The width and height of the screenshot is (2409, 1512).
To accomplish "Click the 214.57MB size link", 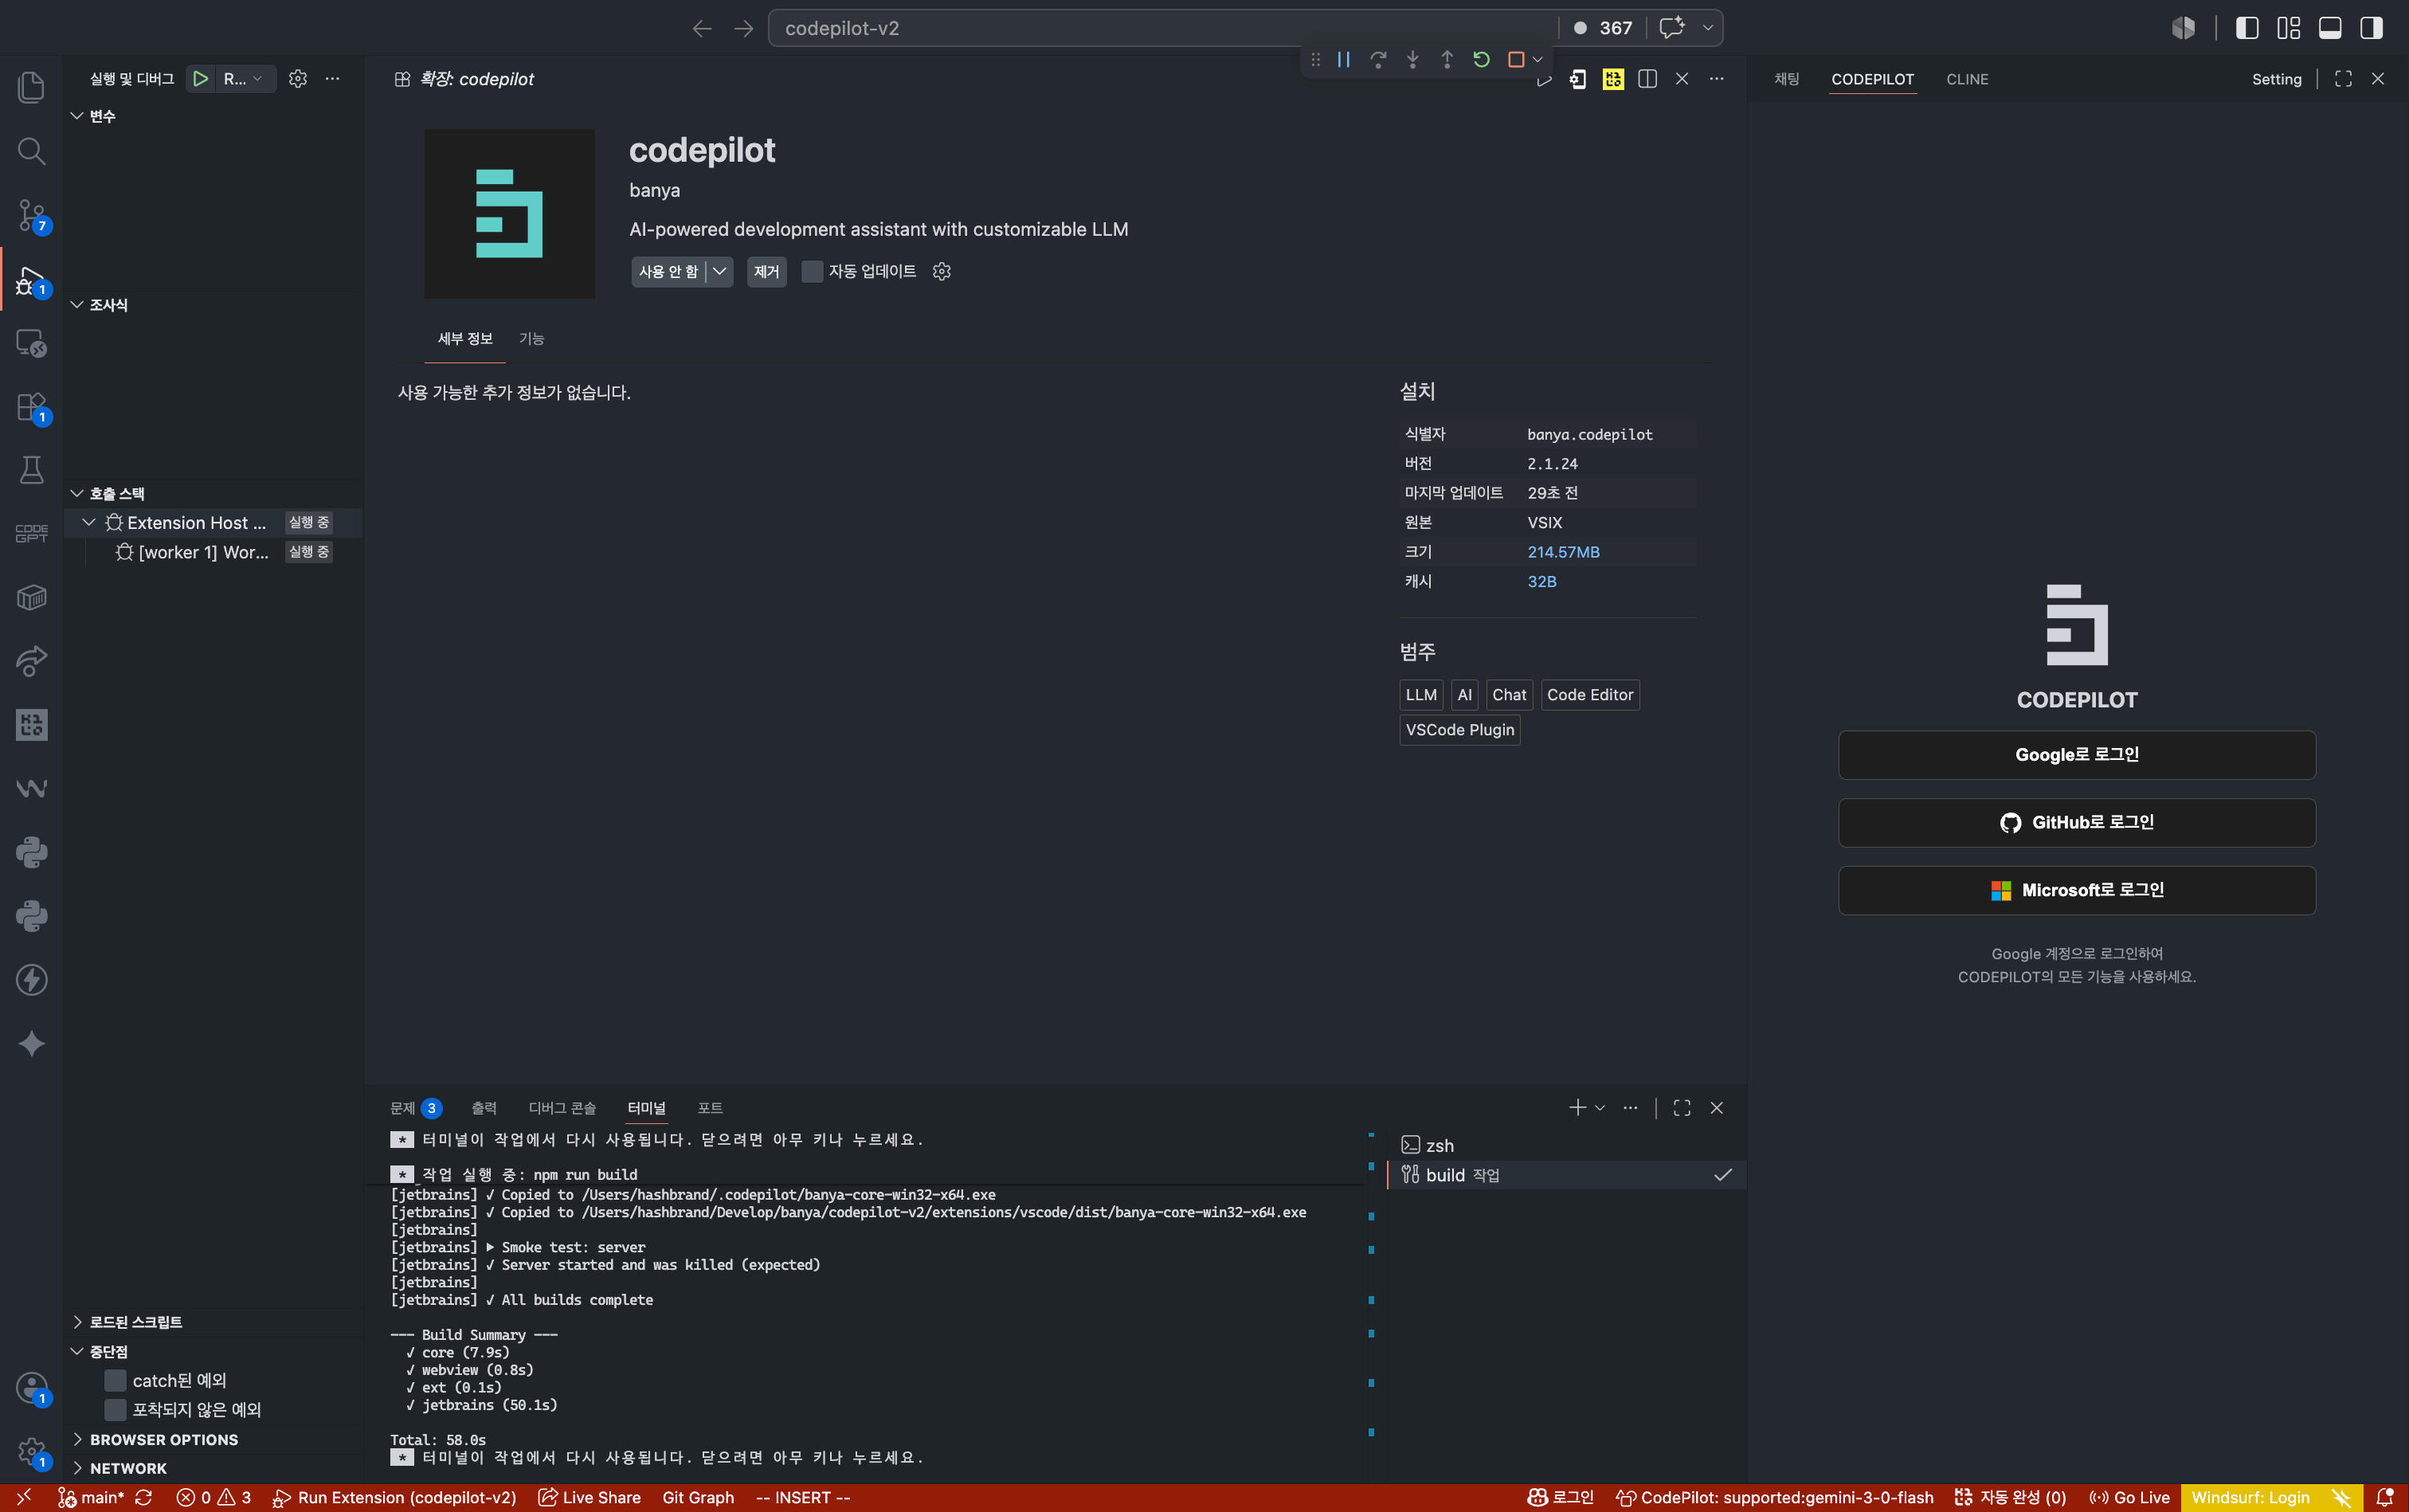I will click(x=1563, y=552).
